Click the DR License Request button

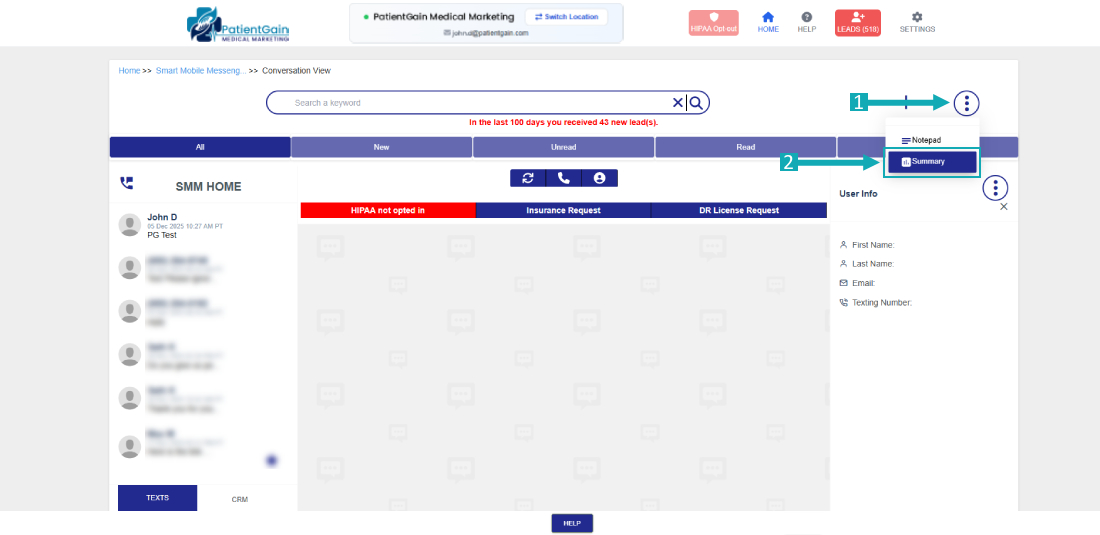pos(739,210)
